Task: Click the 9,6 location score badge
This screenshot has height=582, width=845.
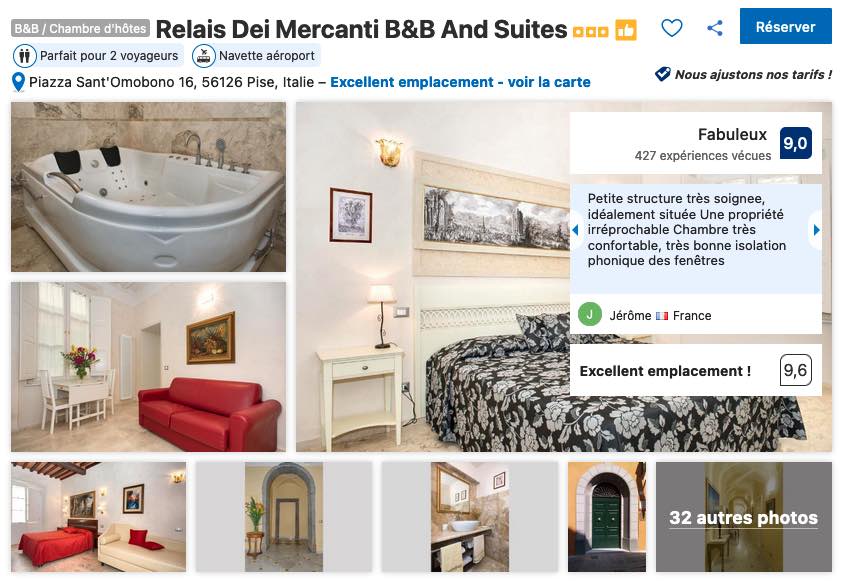Action: [795, 370]
